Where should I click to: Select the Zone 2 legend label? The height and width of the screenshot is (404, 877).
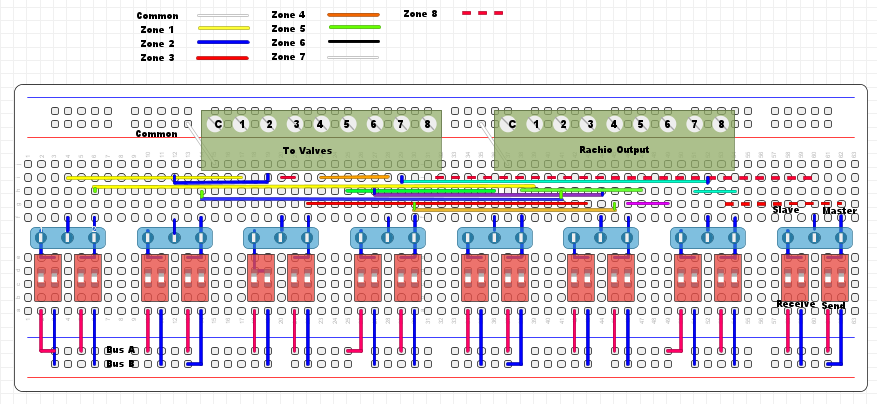(x=157, y=44)
